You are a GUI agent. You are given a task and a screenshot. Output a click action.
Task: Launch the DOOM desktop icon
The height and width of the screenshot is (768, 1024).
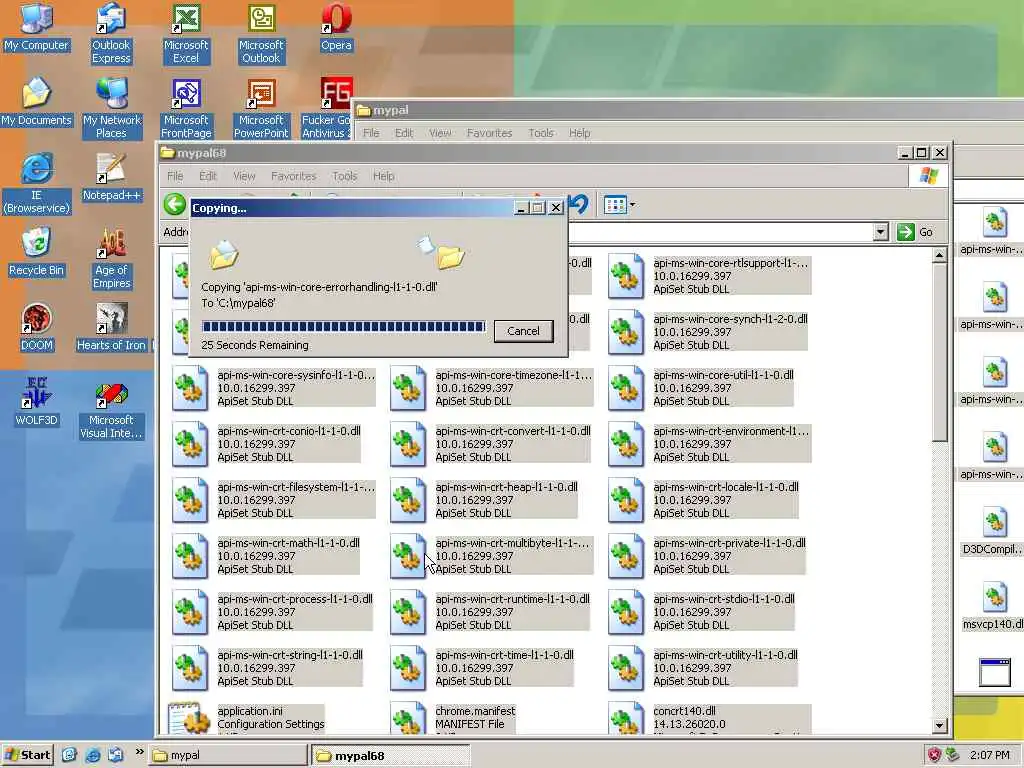click(x=36, y=328)
